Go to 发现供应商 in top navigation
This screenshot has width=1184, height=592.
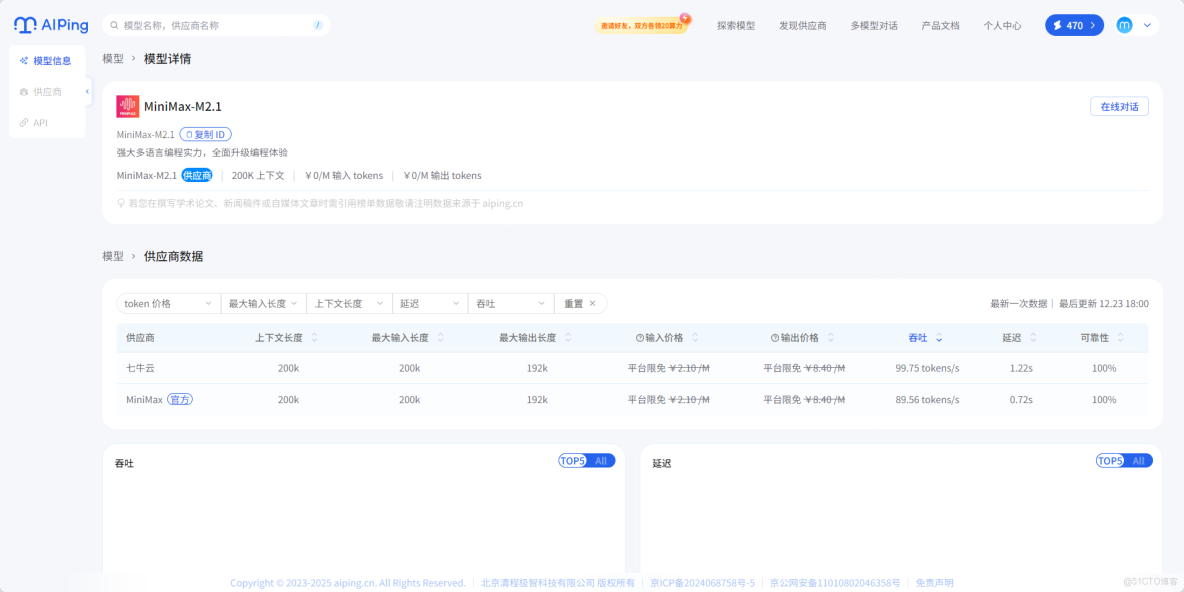coord(803,24)
